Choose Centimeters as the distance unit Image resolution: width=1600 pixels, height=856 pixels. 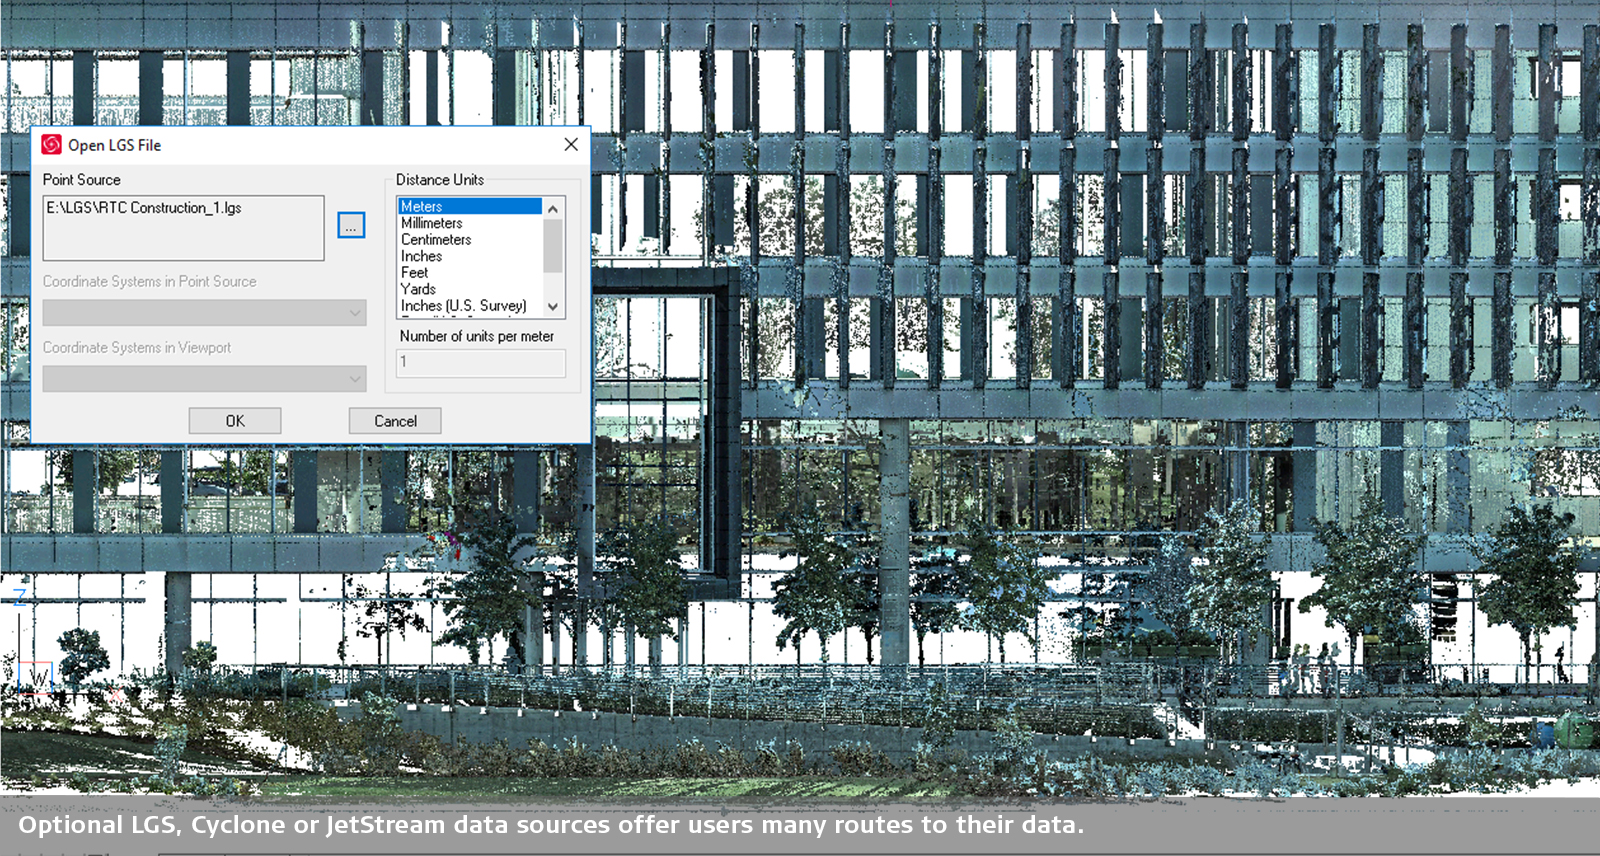click(x=436, y=240)
